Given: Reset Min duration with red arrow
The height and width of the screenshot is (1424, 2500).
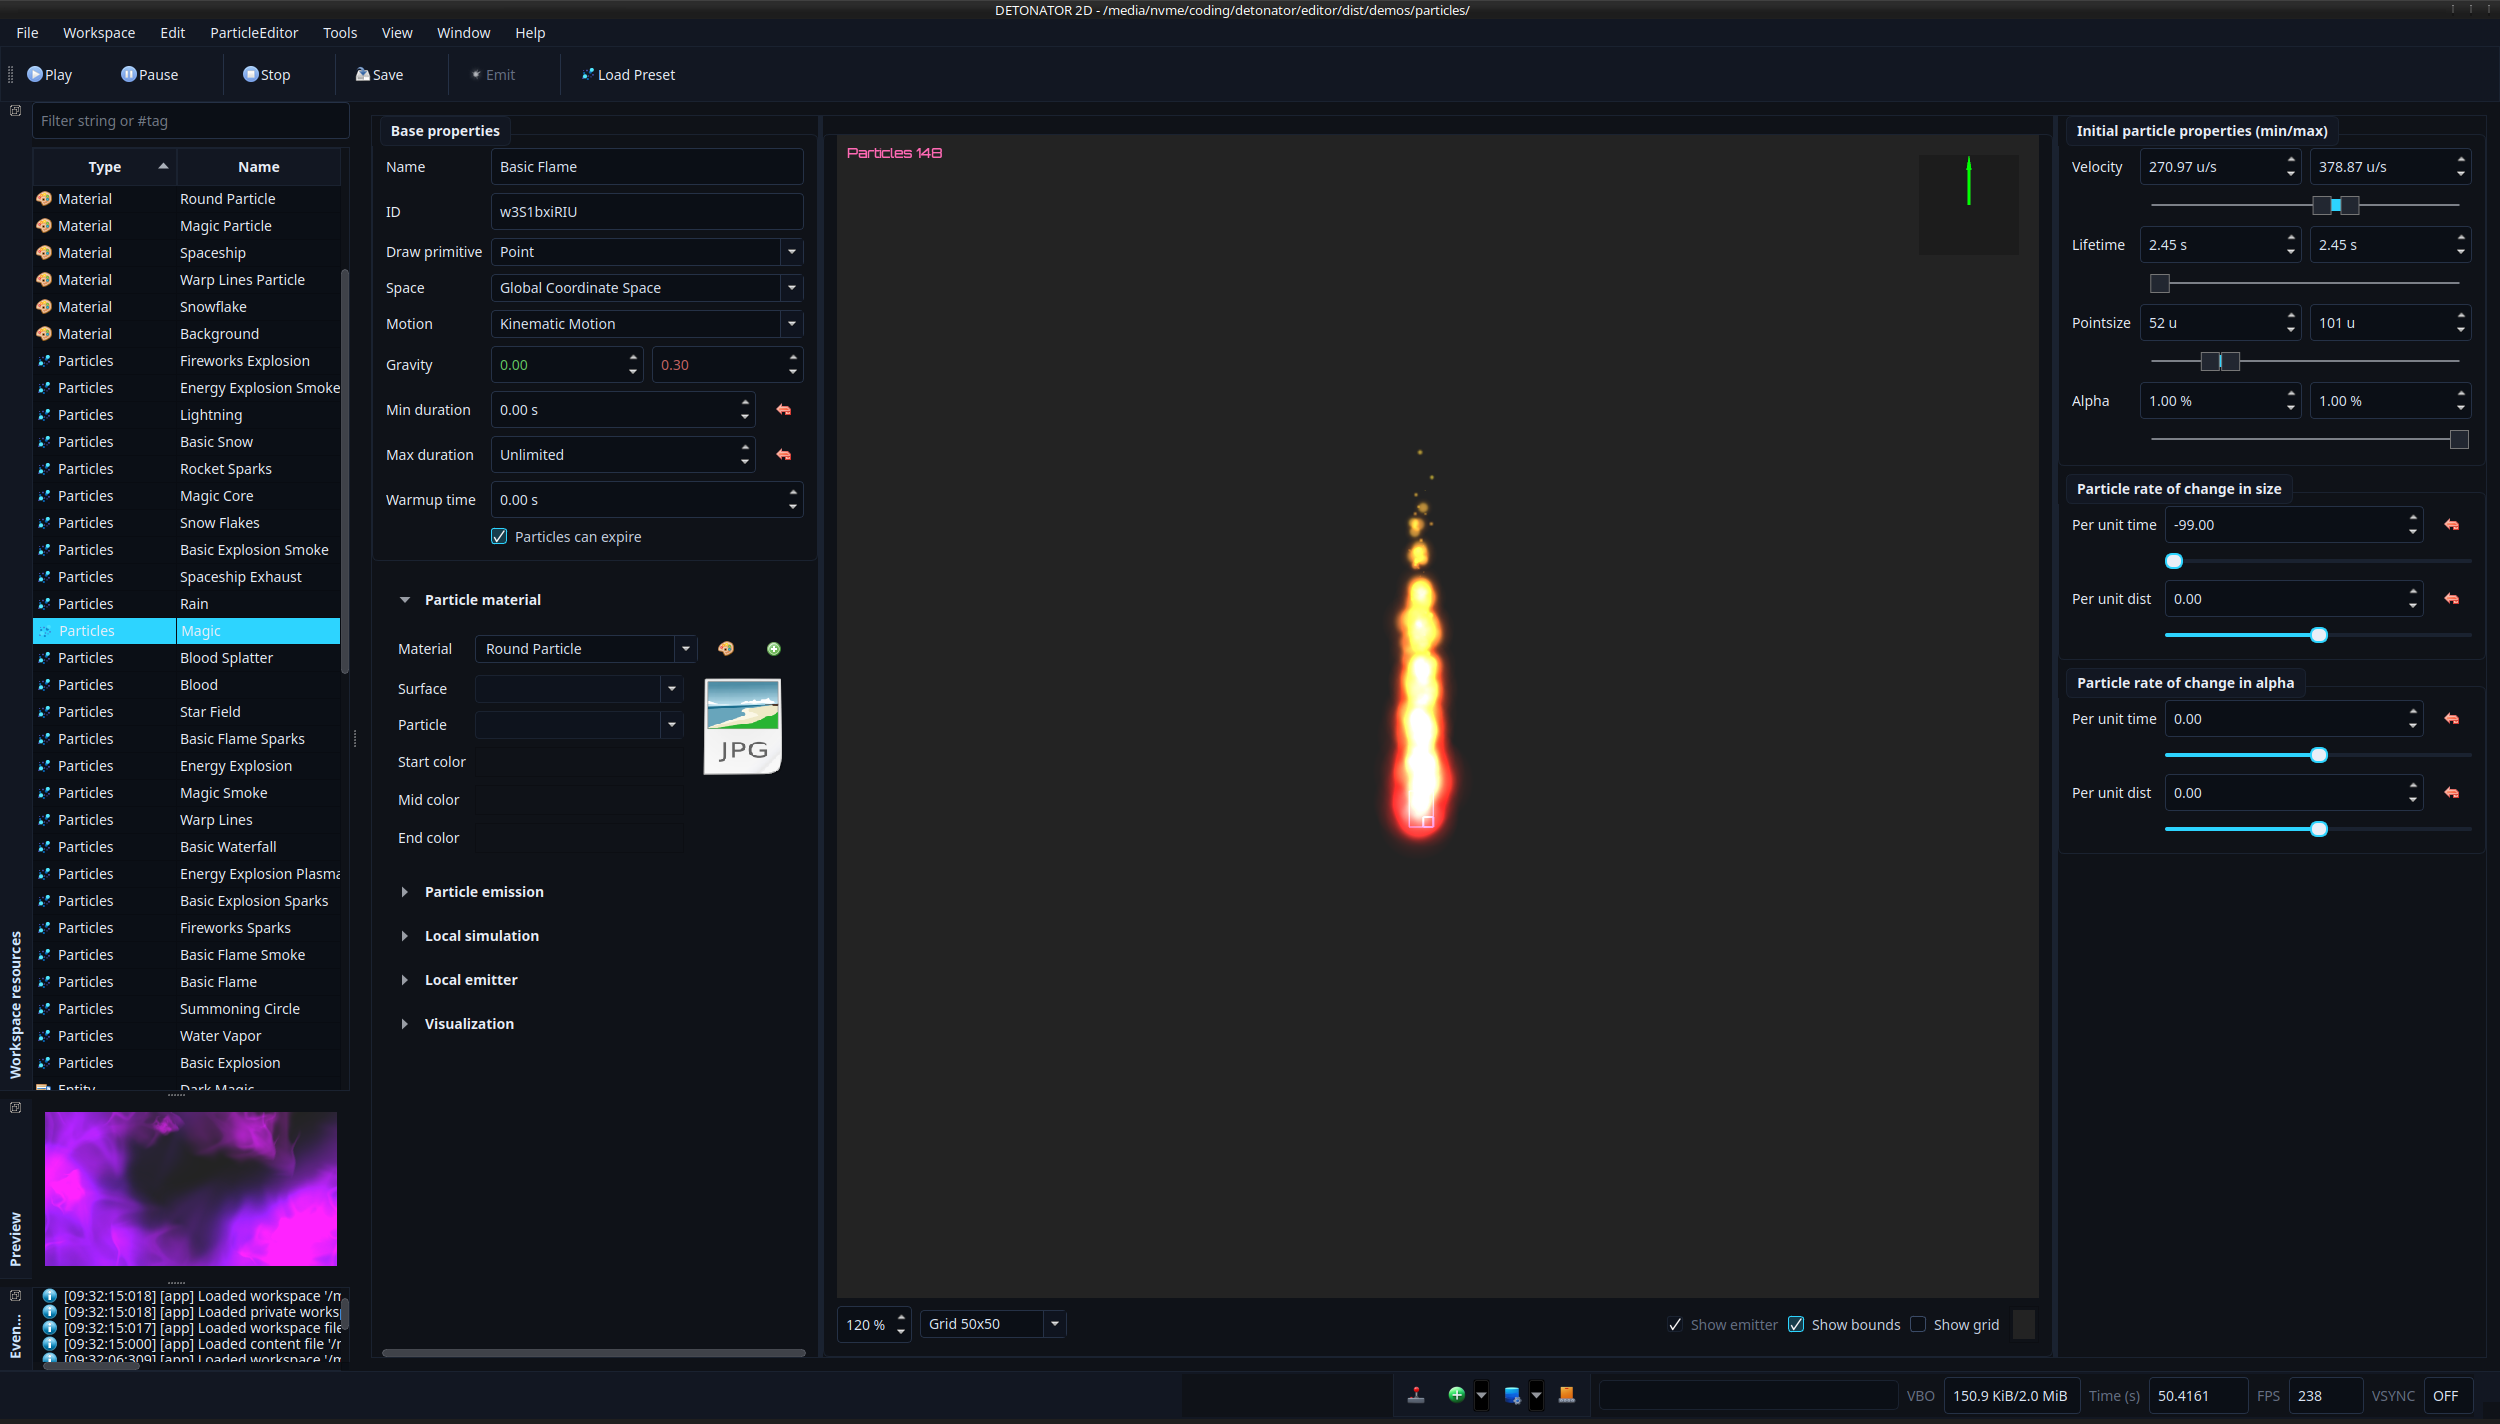Looking at the screenshot, I should [x=784, y=410].
